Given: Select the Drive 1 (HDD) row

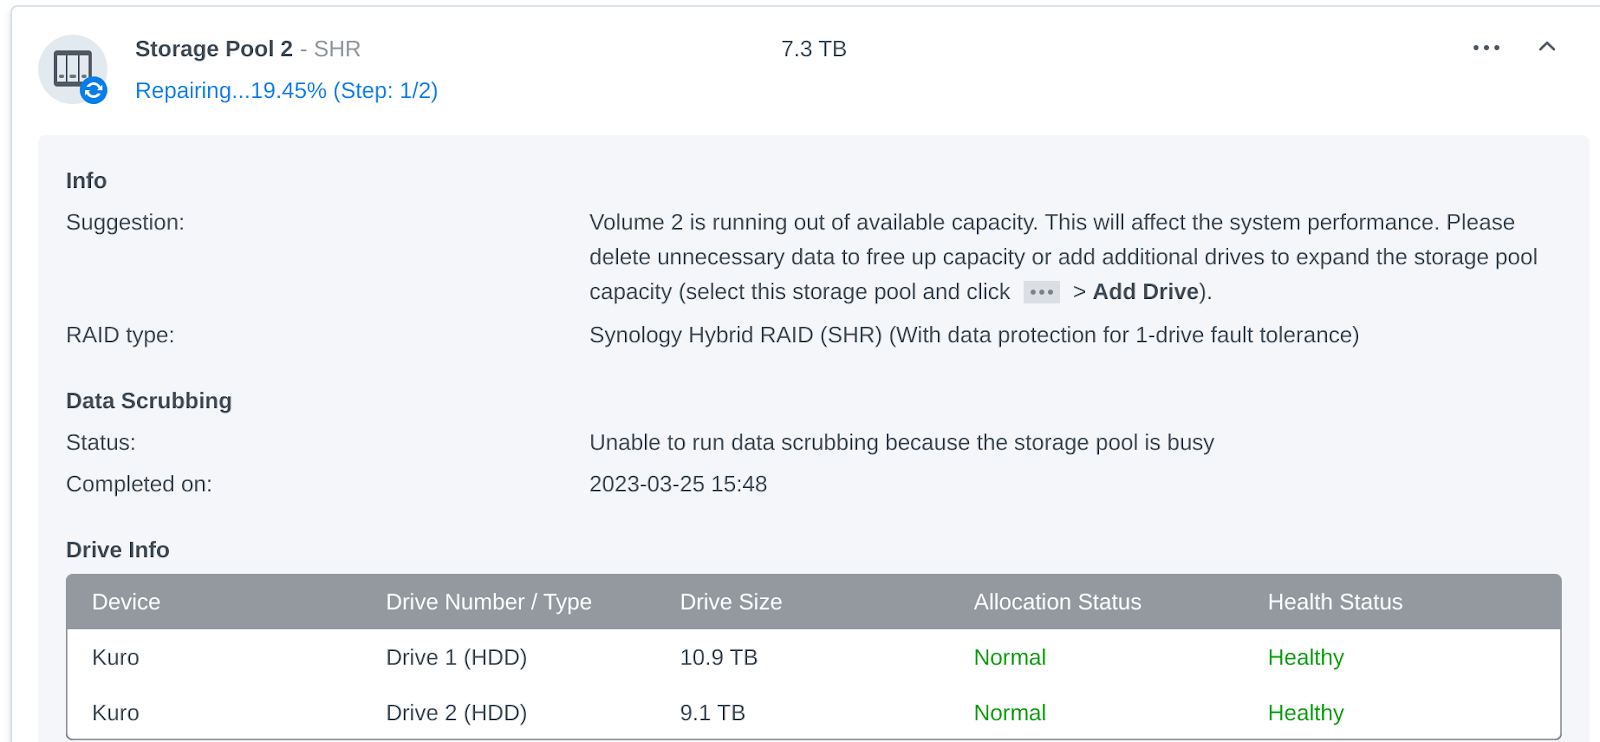Looking at the screenshot, I should tap(814, 657).
